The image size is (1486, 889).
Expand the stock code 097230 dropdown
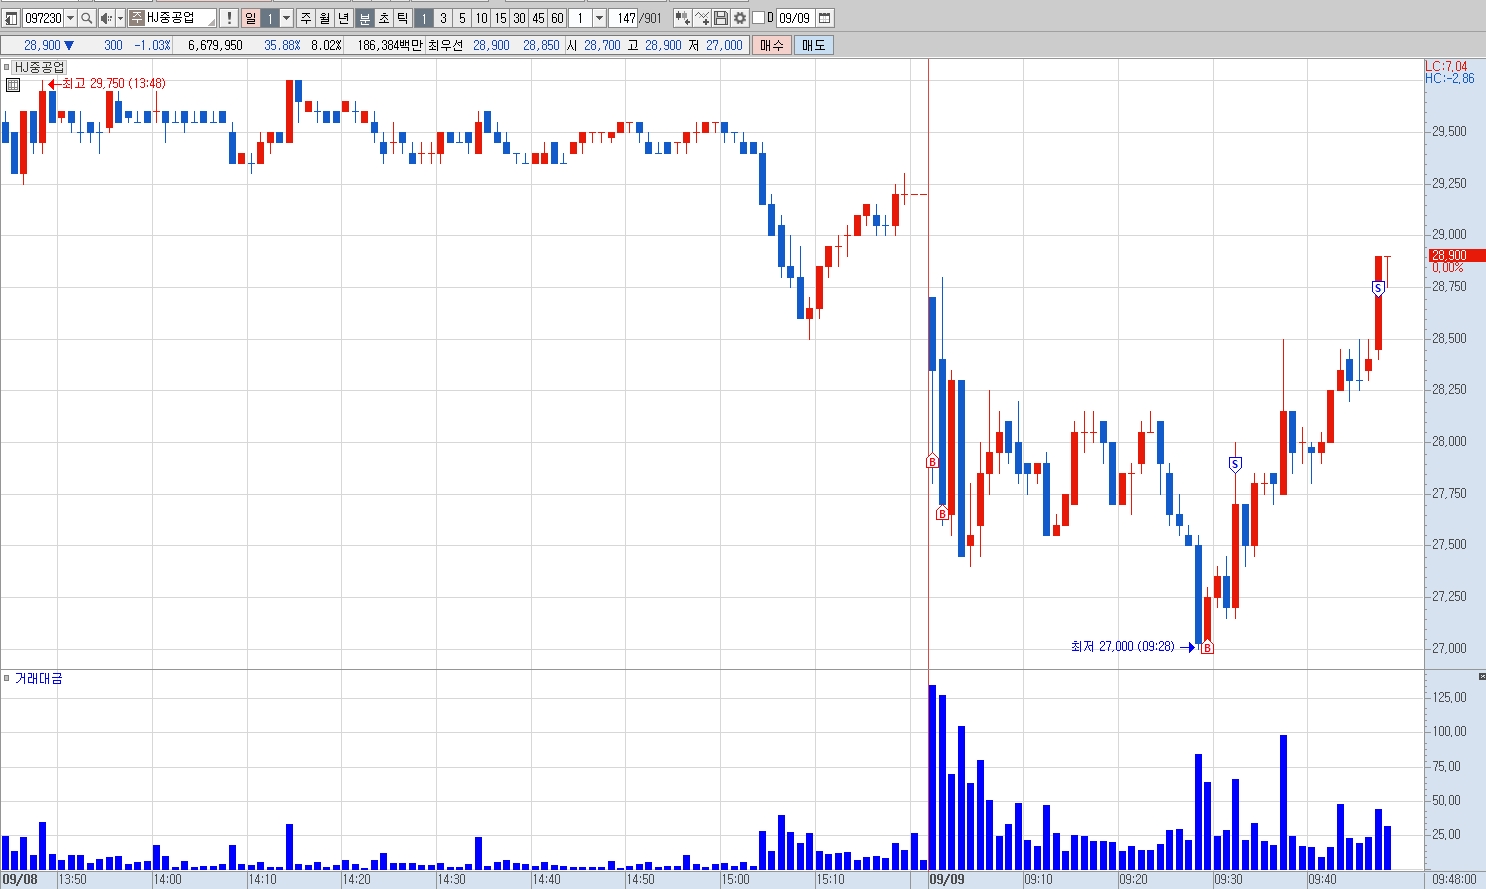pyautogui.click(x=70, y=18)
